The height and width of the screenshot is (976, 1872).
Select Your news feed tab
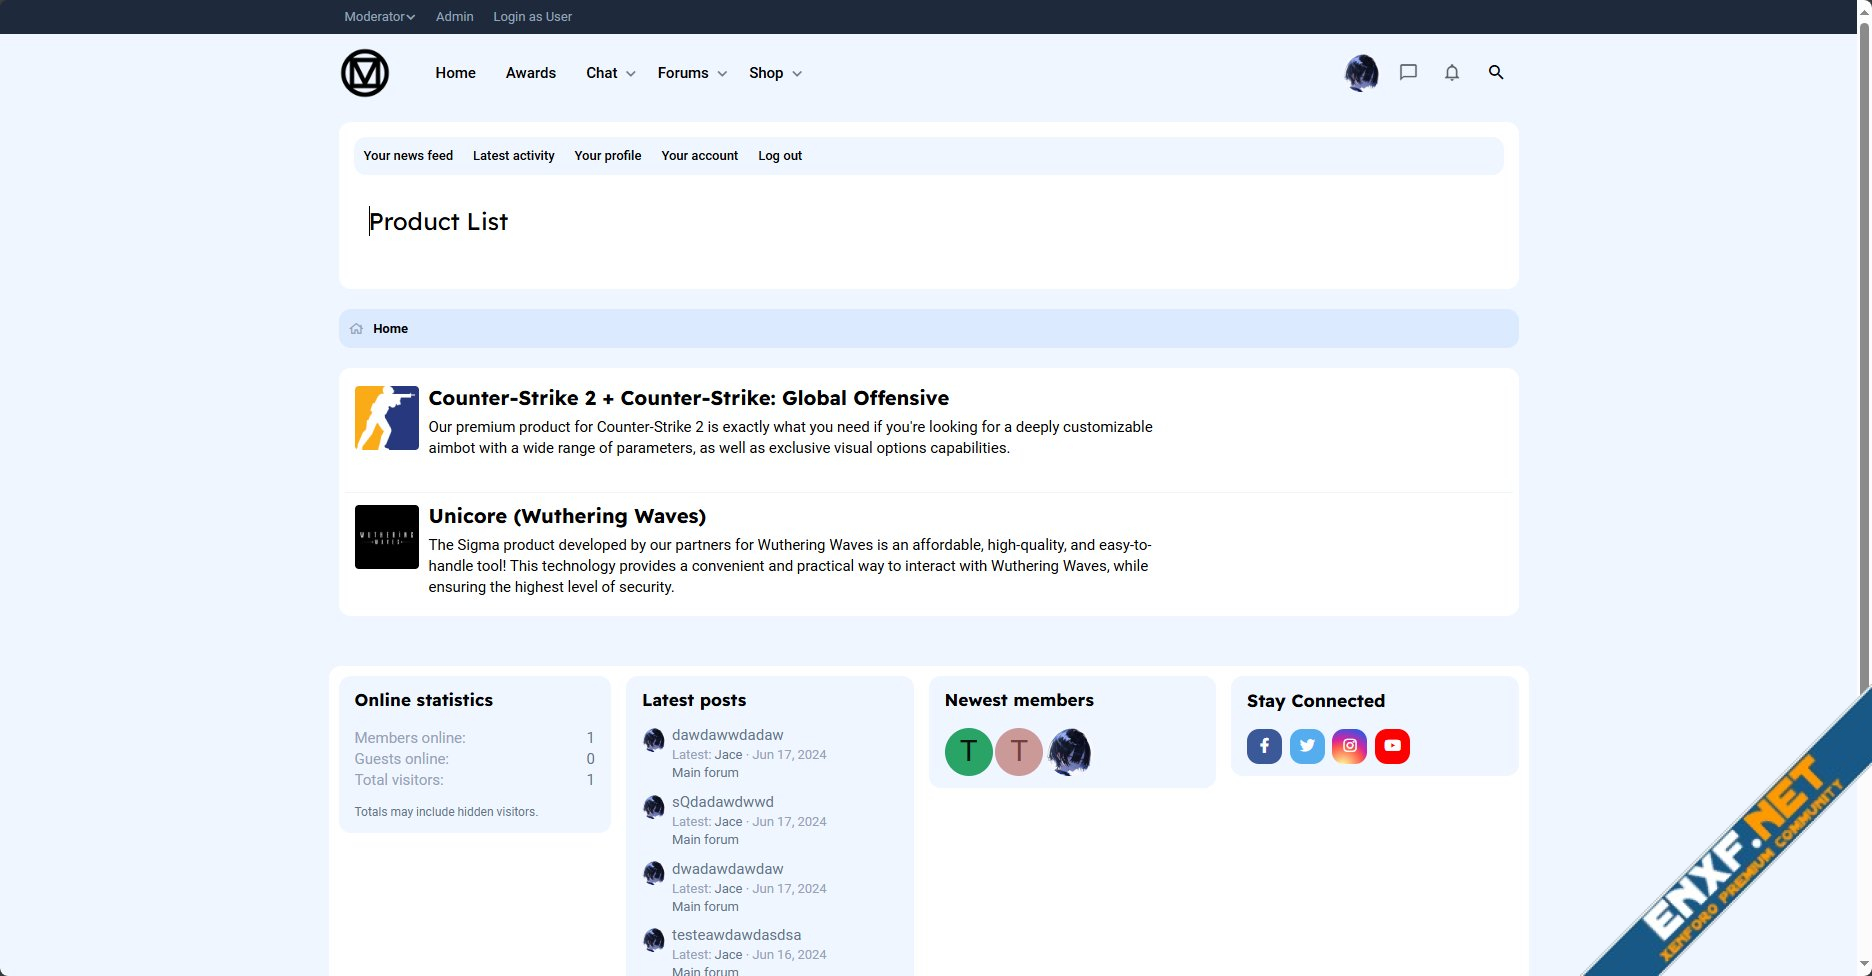click(x=408, y=156)
